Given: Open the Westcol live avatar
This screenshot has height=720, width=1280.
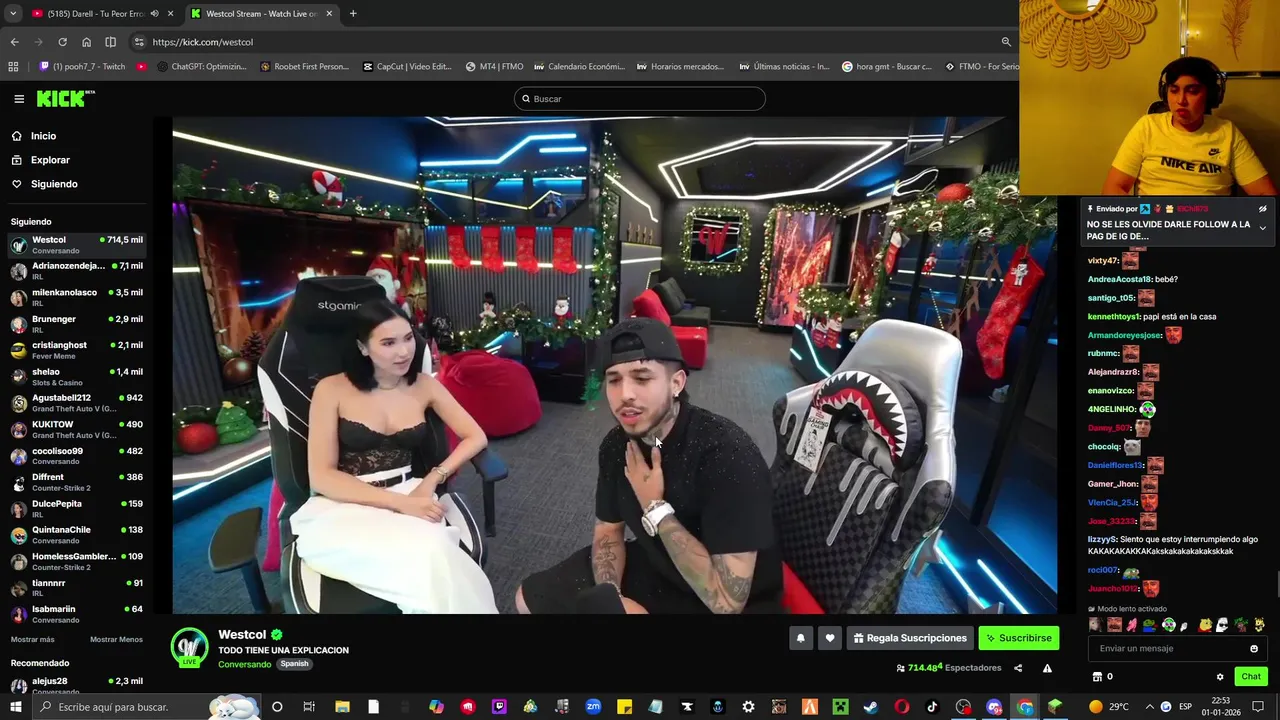Looking at the screenshot, I should click(x=189, y=647).
